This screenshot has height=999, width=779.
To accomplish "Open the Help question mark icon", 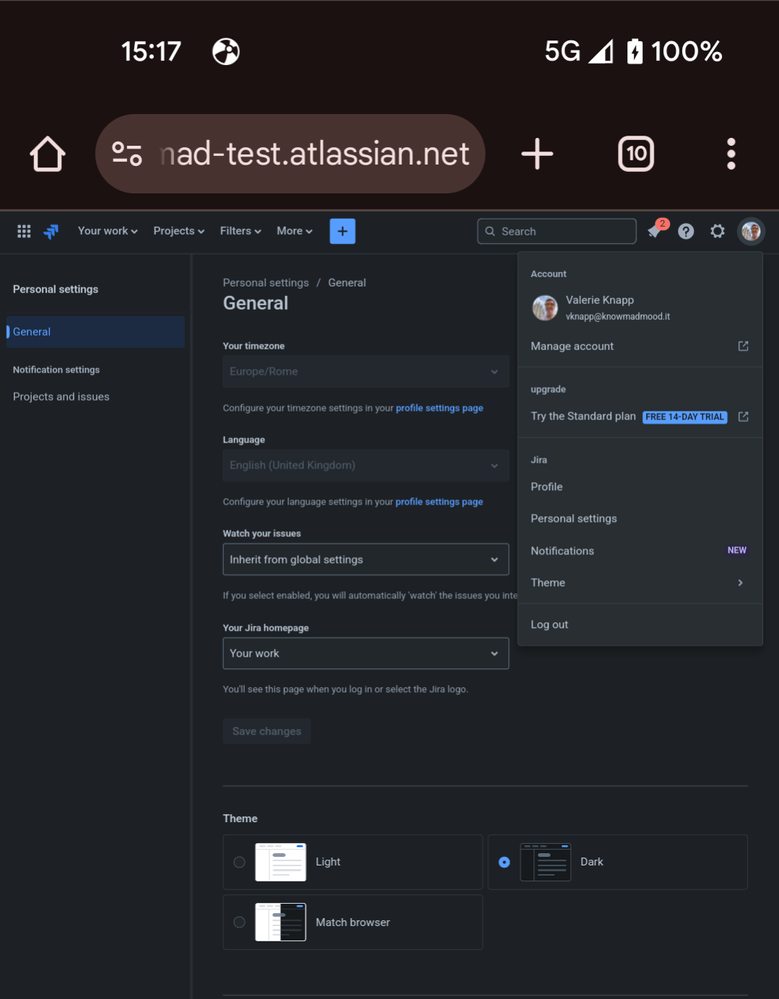I will (x=685, y=231).
